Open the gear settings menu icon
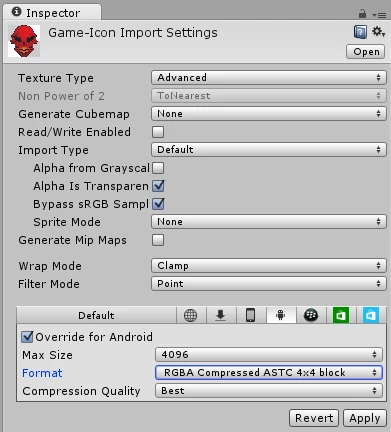 pyautogui.click(x=378, y=32)
